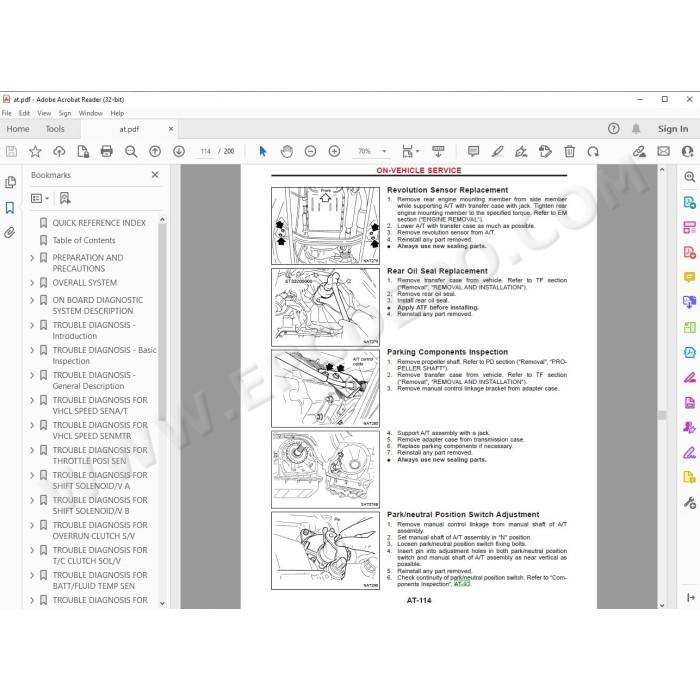The image size is (700, 700).
Task: Open More Tools wrench icon
Action: [689, 503]
